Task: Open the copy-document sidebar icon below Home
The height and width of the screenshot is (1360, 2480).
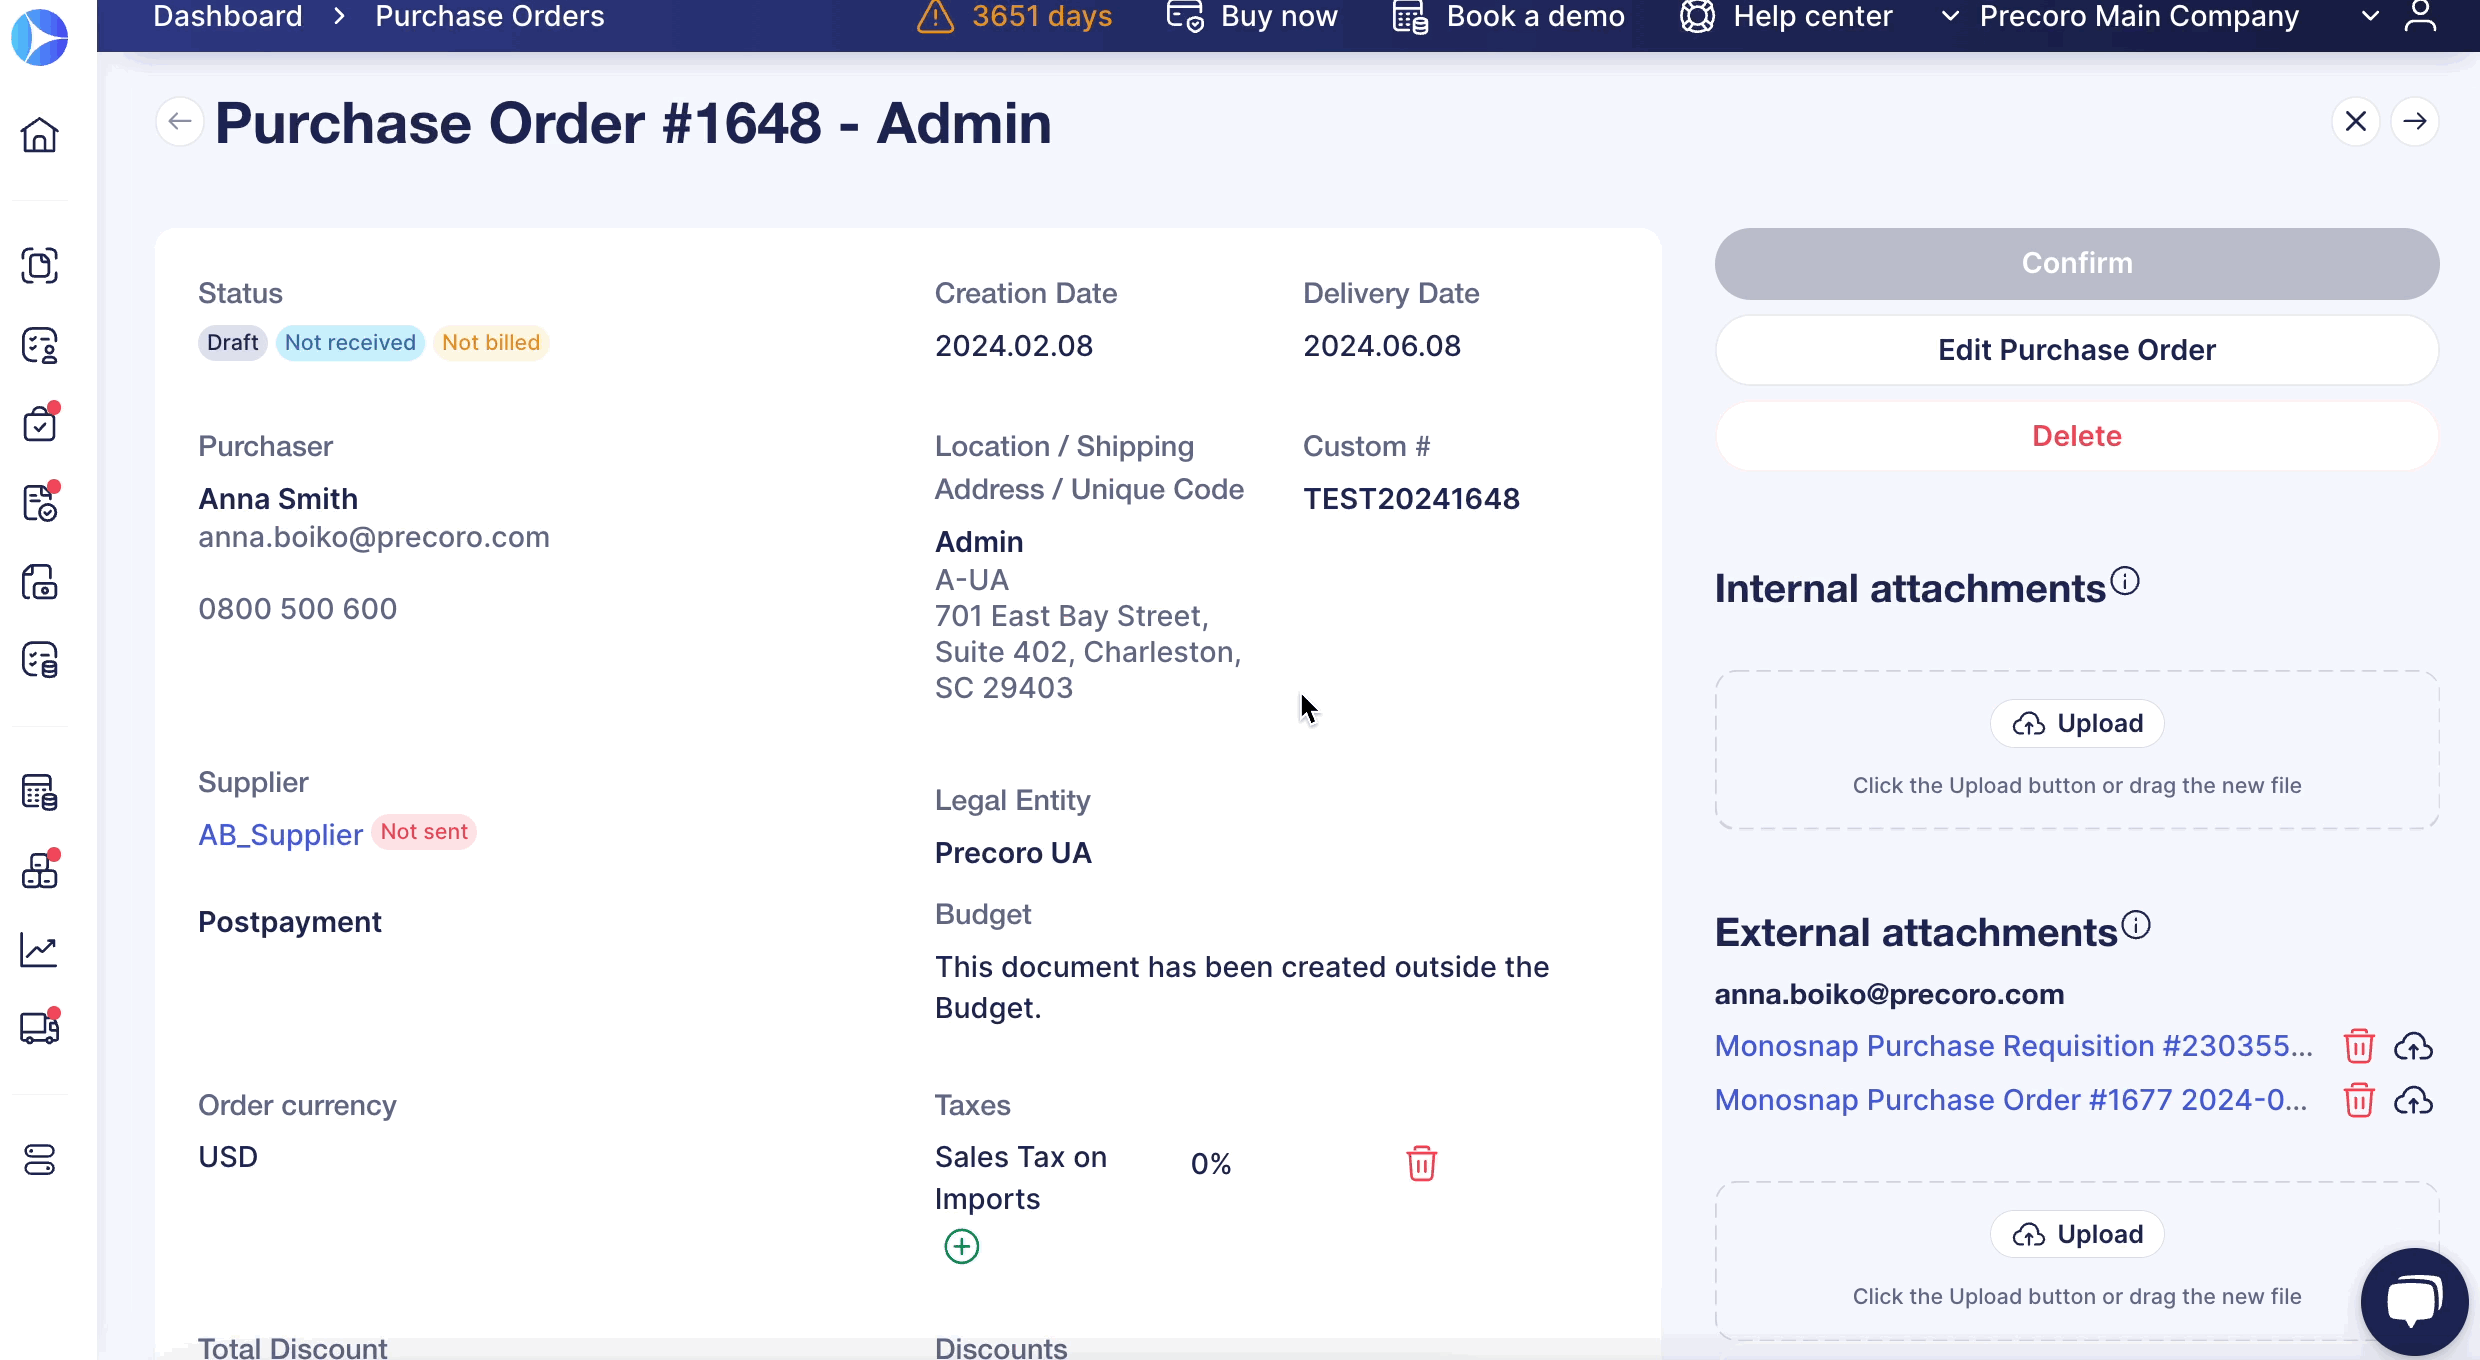Action: point(40,265)
